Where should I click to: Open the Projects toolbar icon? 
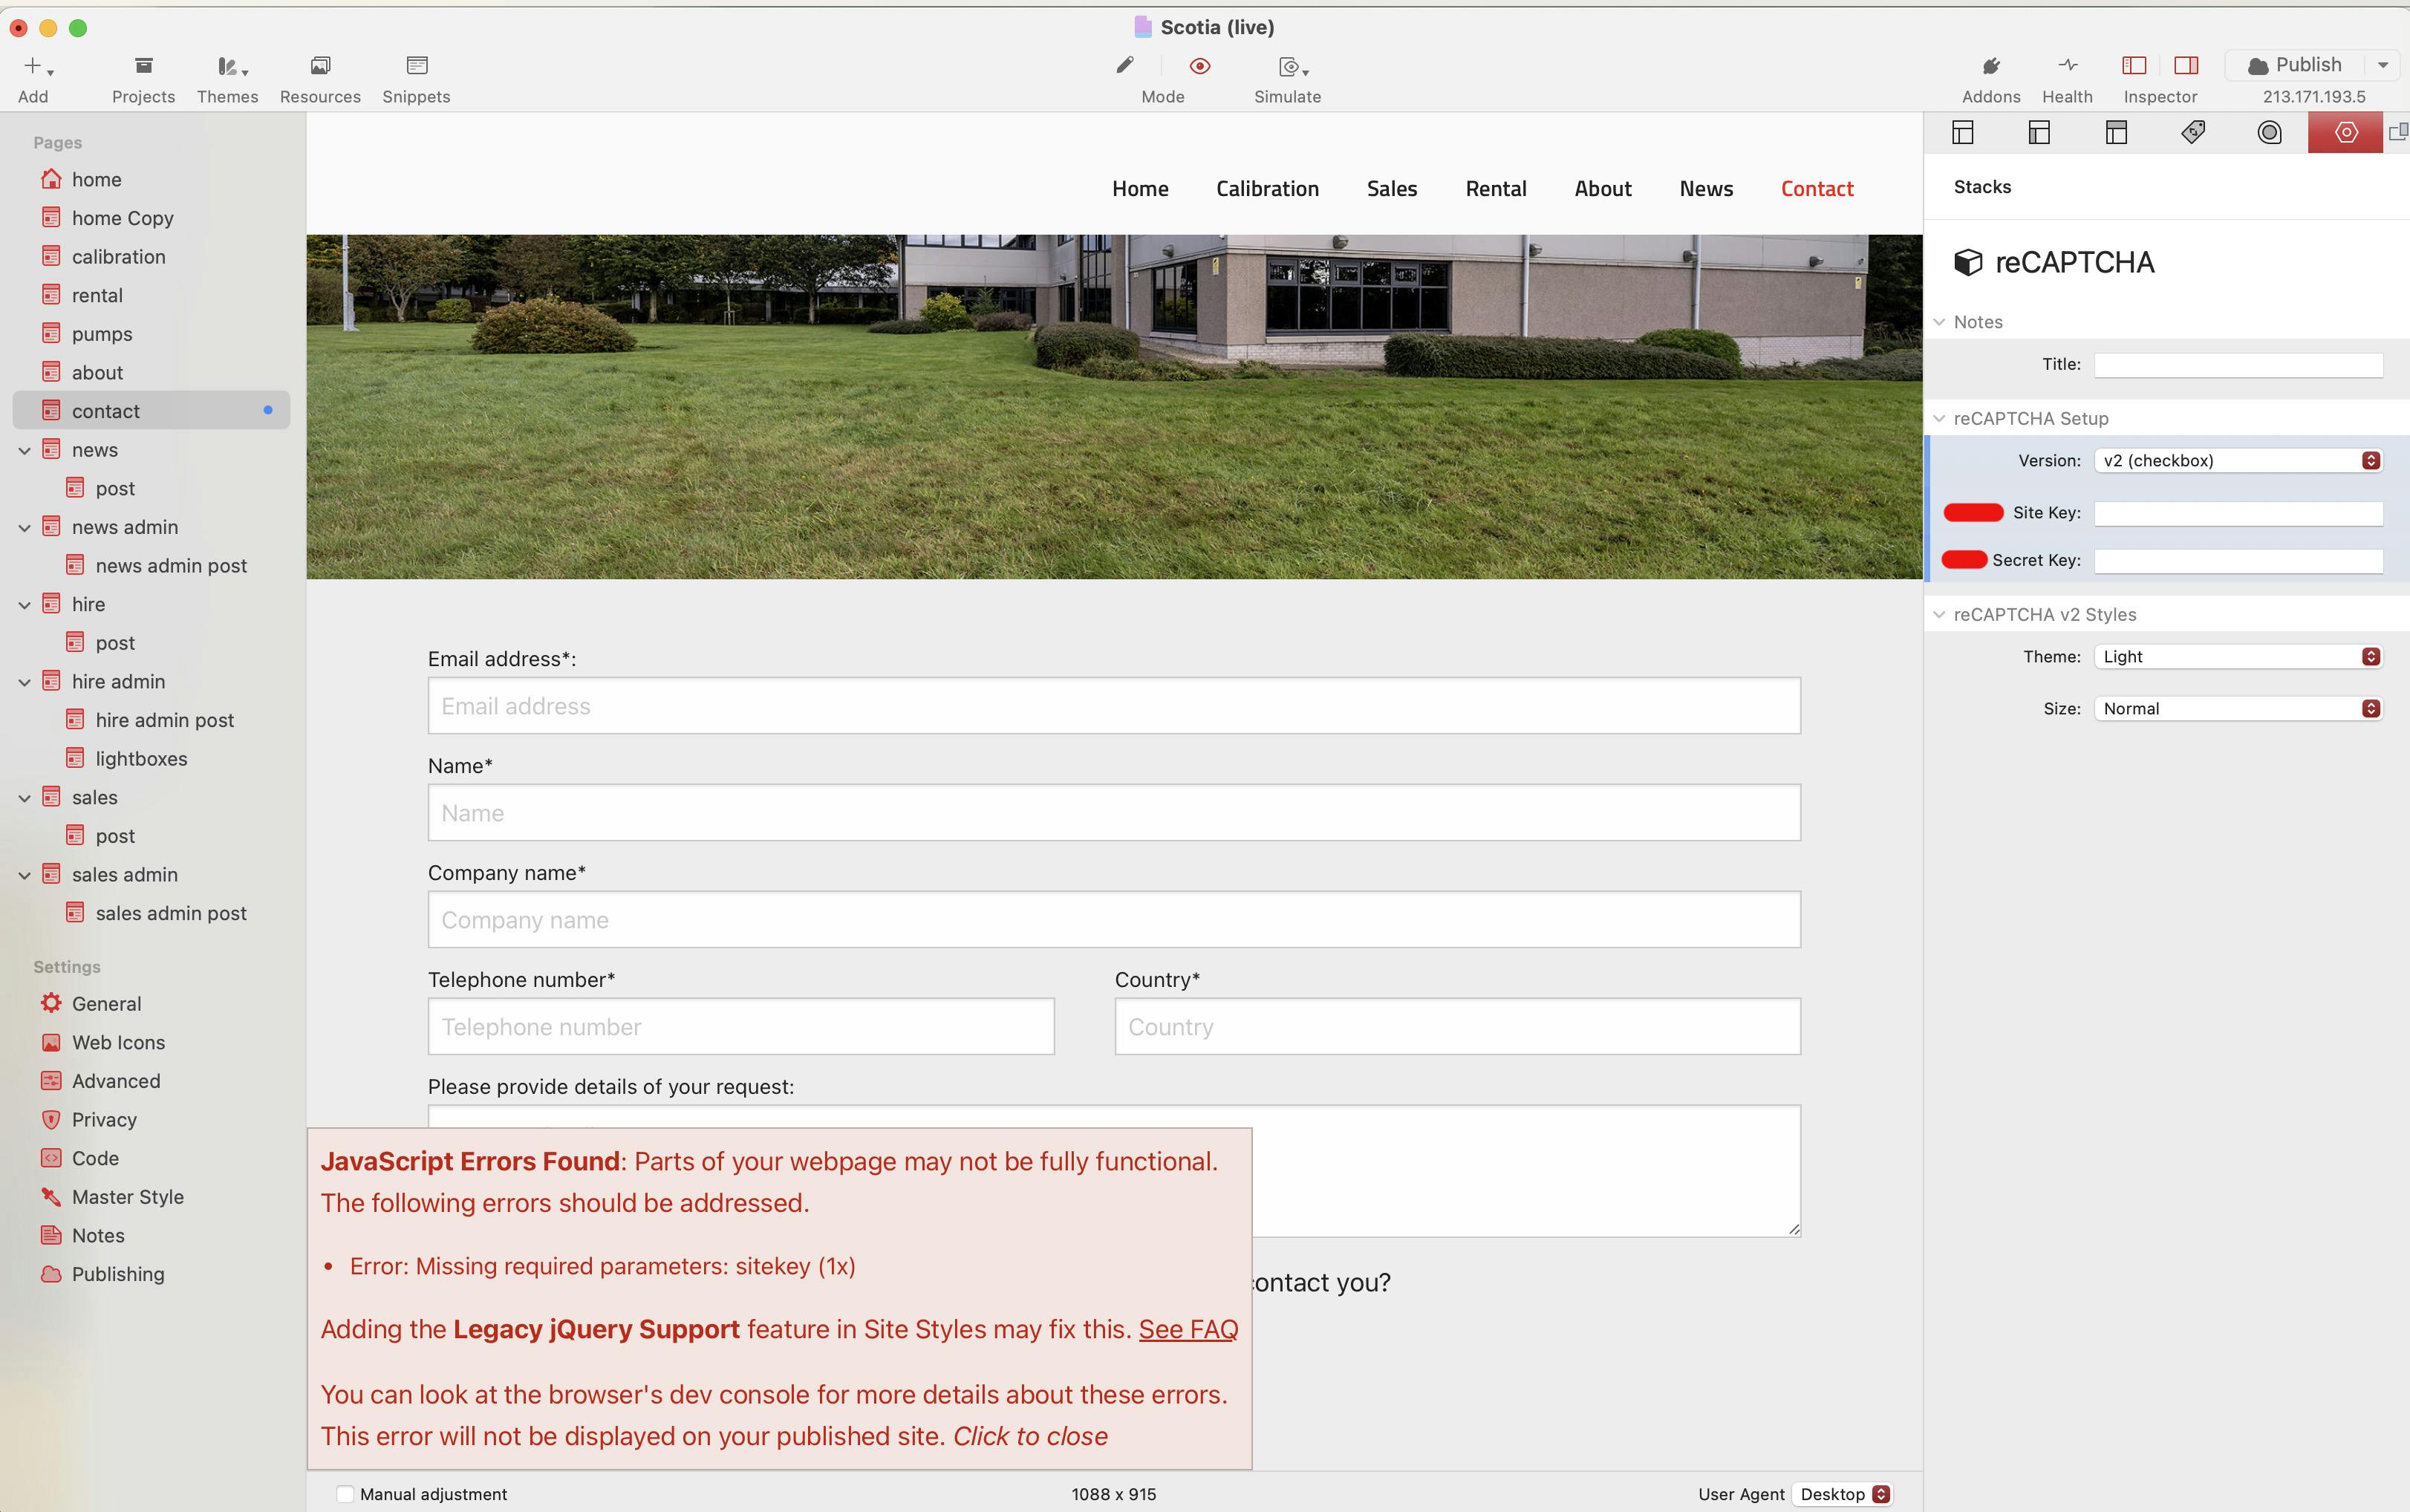click(143, 67)
